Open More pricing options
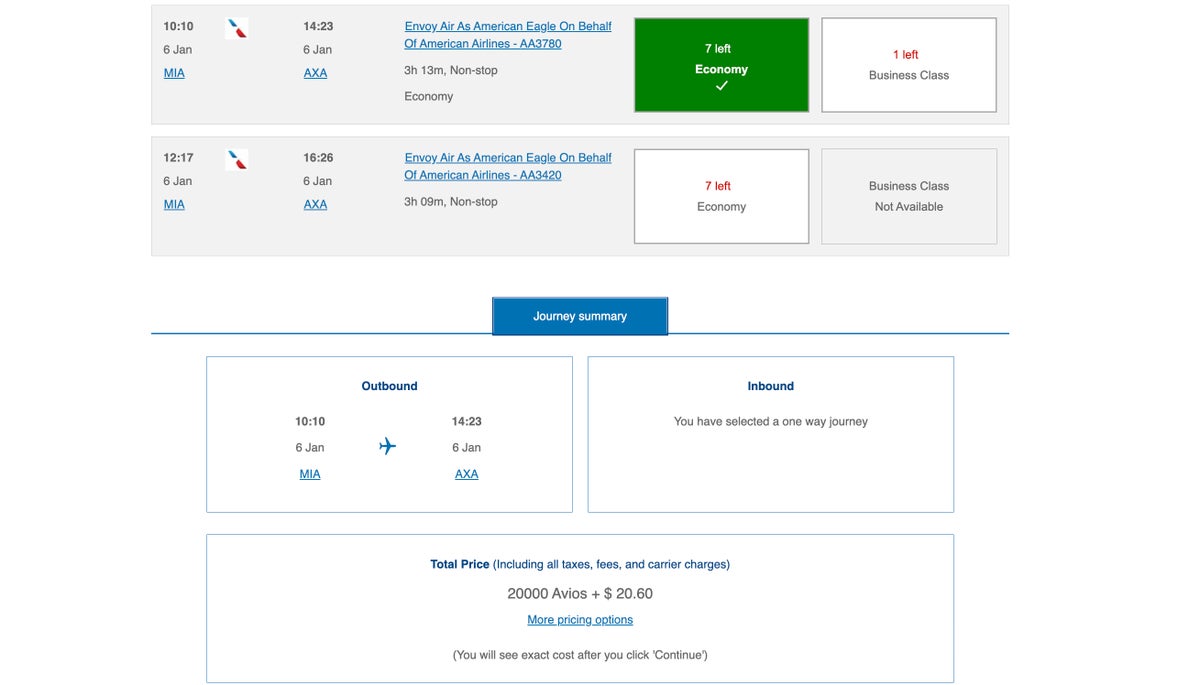 coord(580,619)
